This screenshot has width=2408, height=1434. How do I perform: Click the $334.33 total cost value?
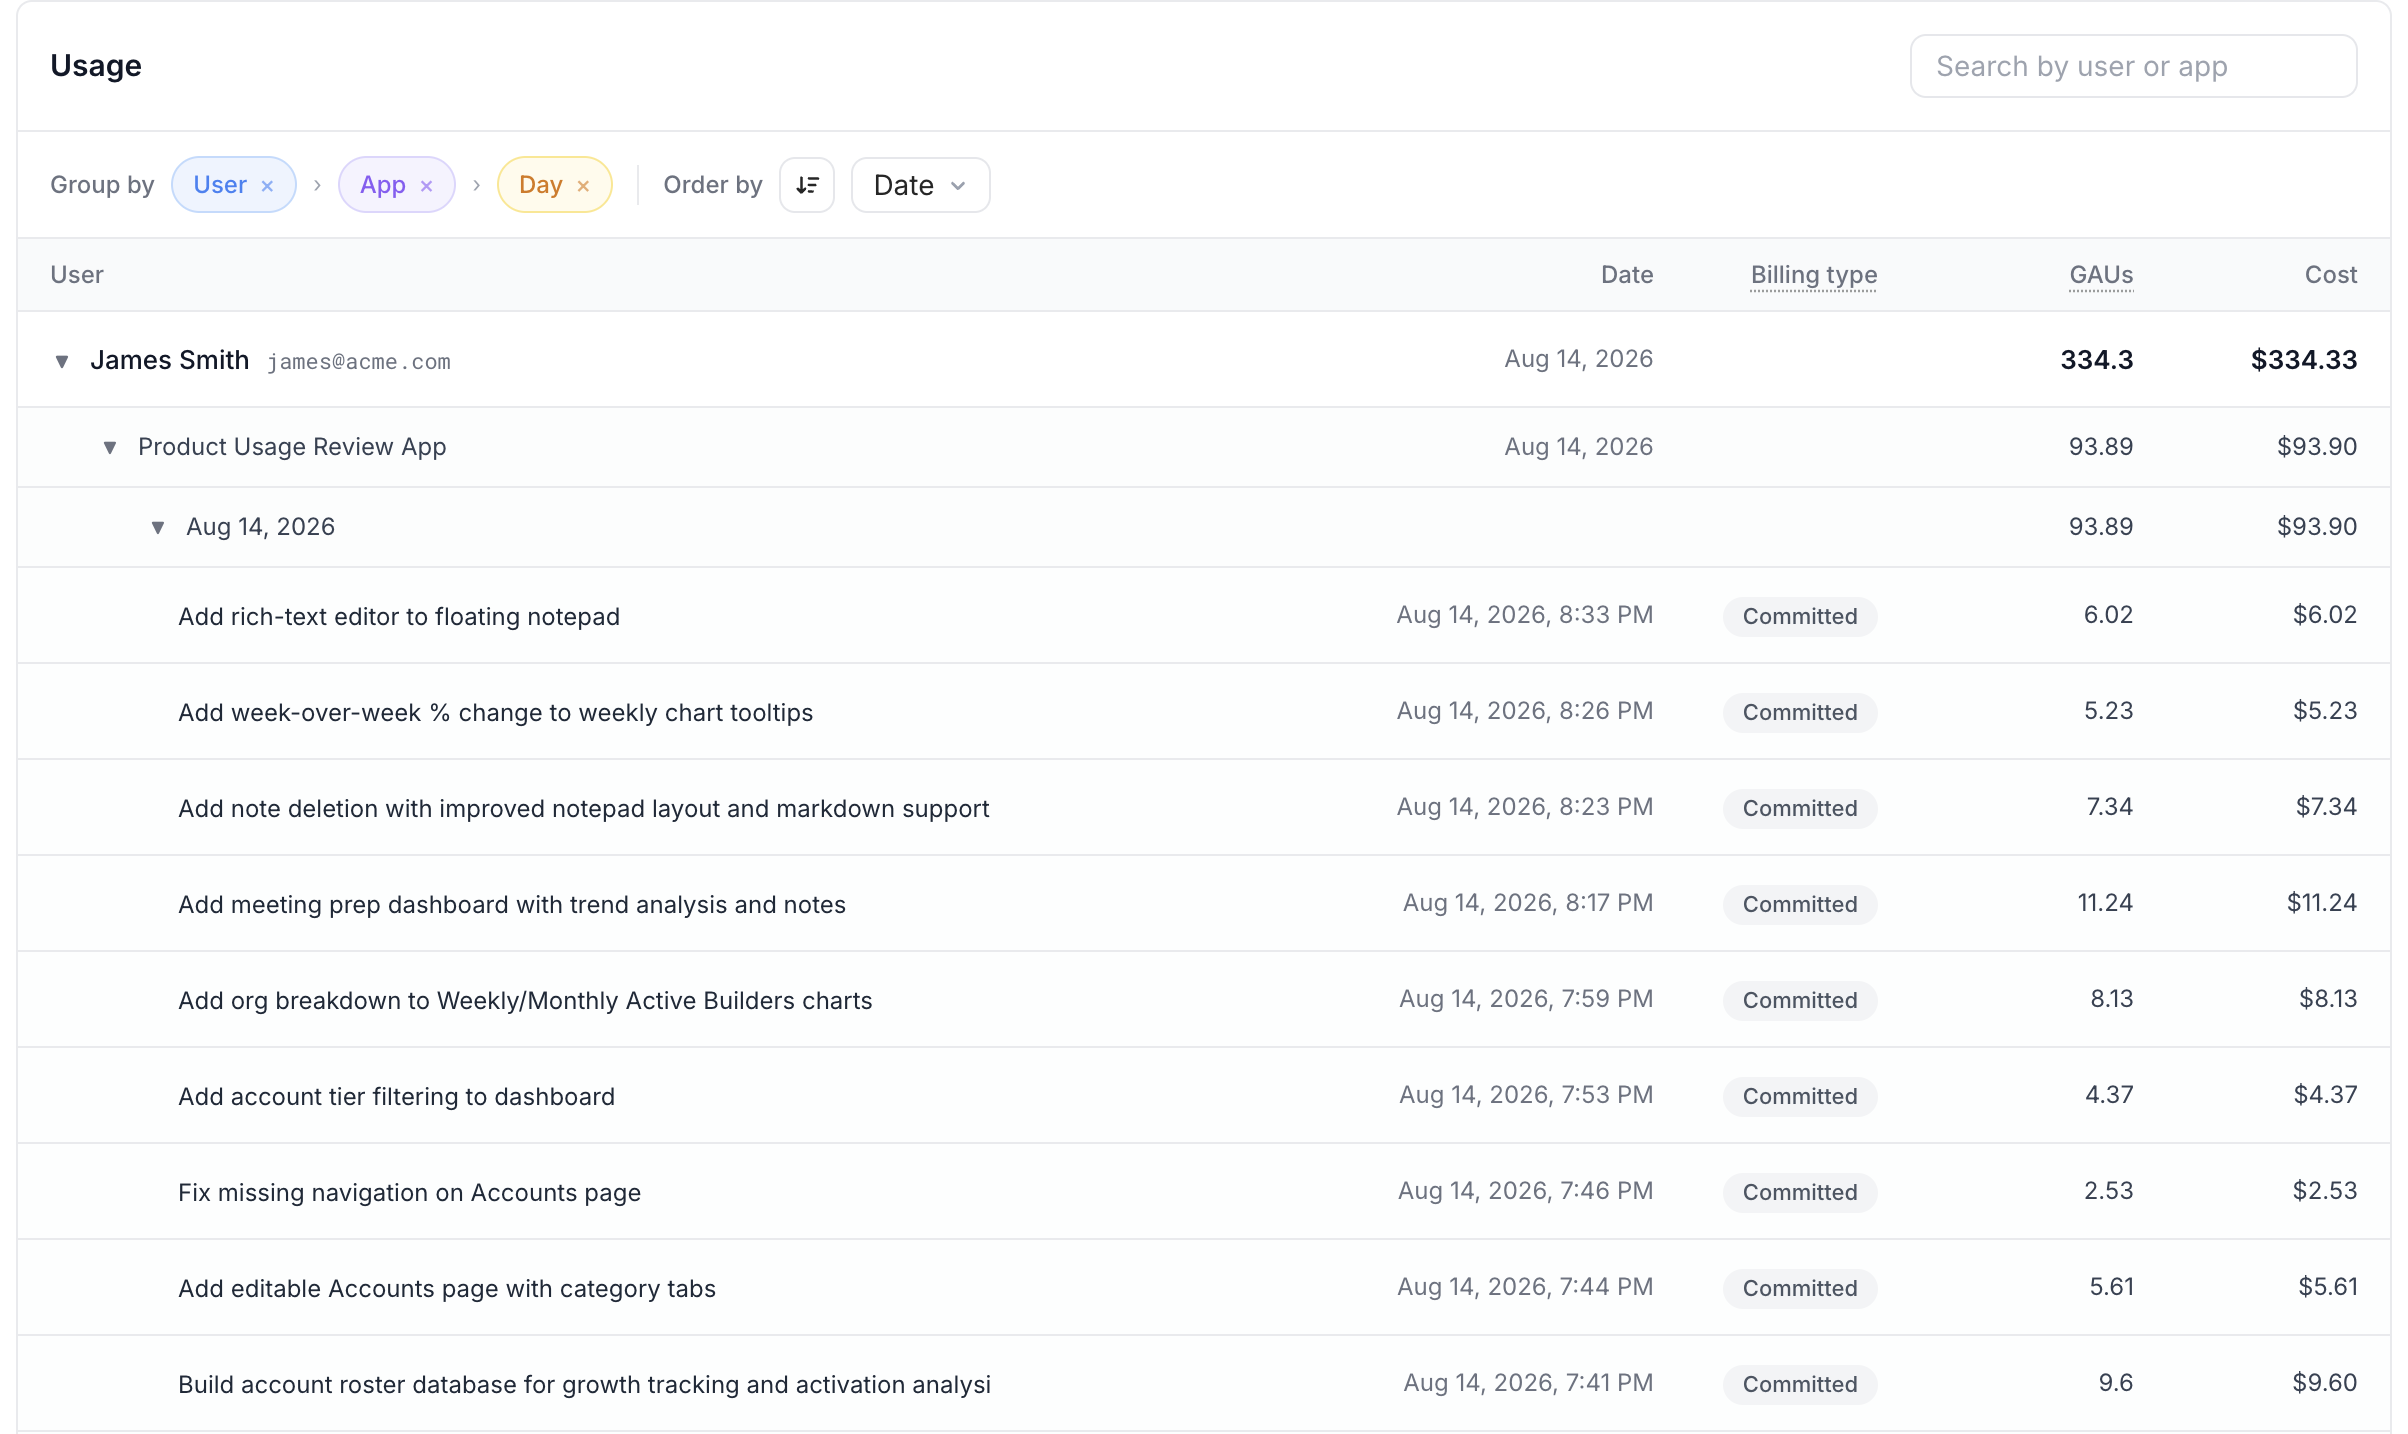click(2304, 360)
